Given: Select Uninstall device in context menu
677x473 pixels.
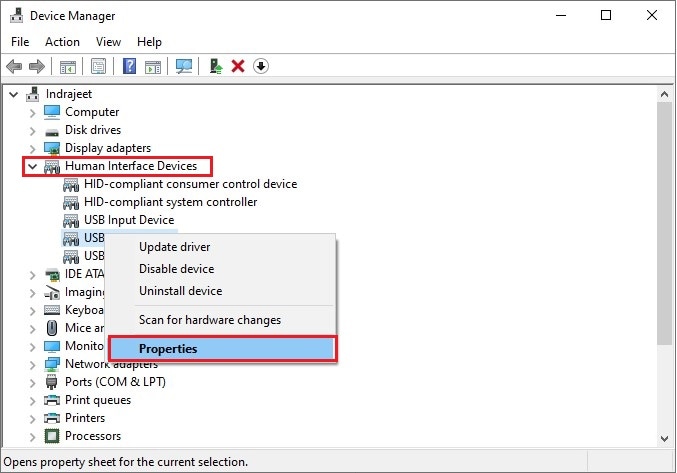Looking at the screenshot, I should tap(180, 291).
